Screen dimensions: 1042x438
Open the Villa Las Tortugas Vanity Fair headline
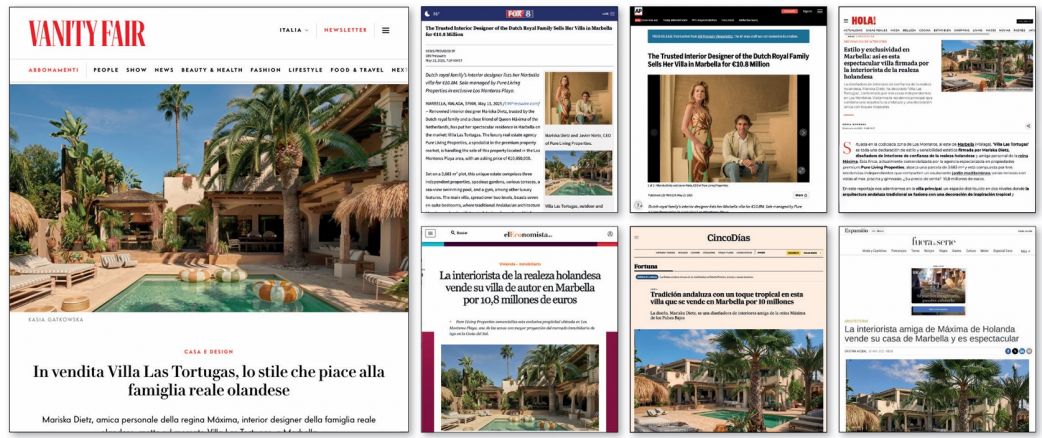click(x=209, y=380)
